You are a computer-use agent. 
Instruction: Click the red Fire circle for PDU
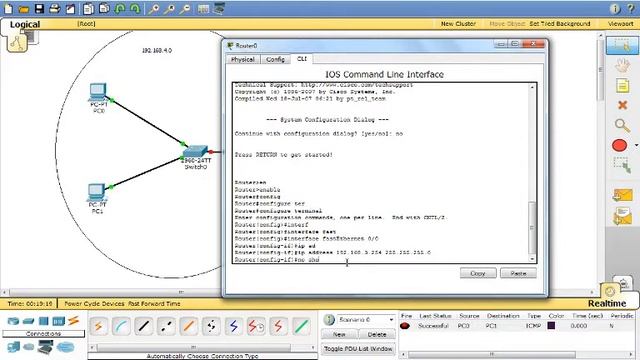coord(405,326)
